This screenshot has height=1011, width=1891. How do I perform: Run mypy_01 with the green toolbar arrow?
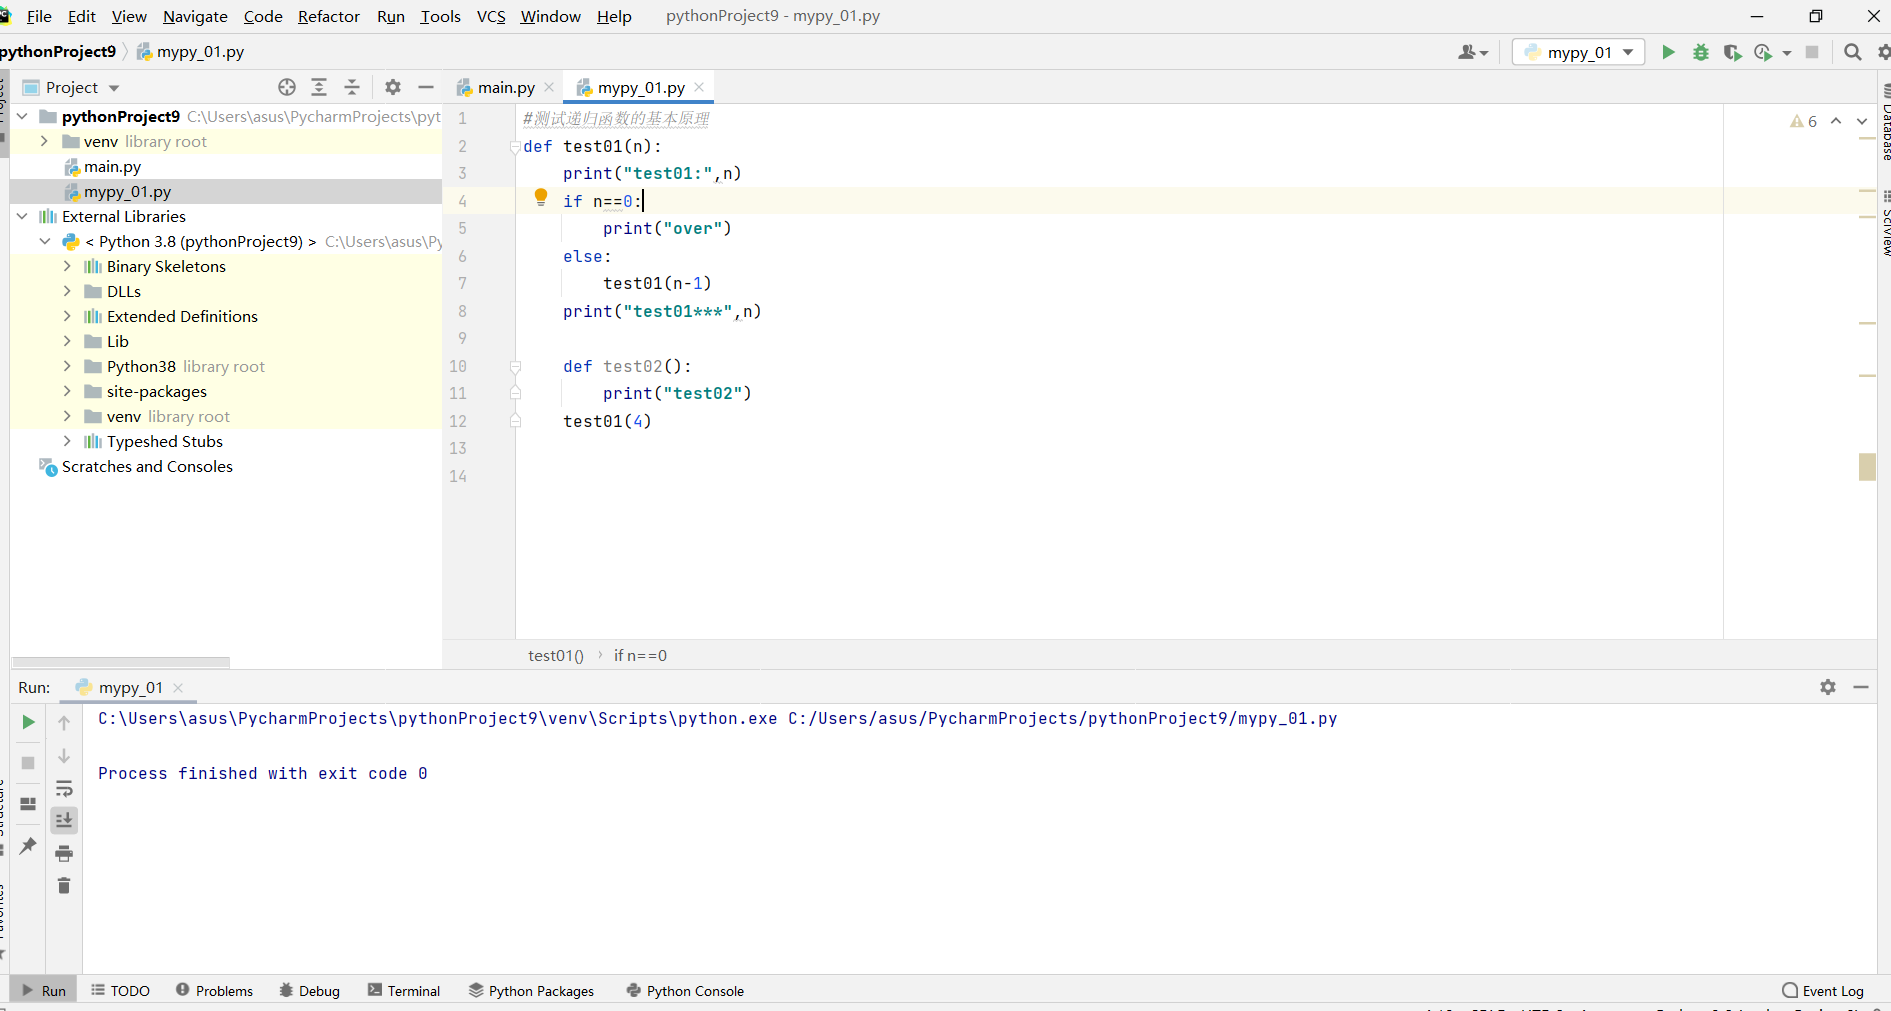(x=1668, y=52)
